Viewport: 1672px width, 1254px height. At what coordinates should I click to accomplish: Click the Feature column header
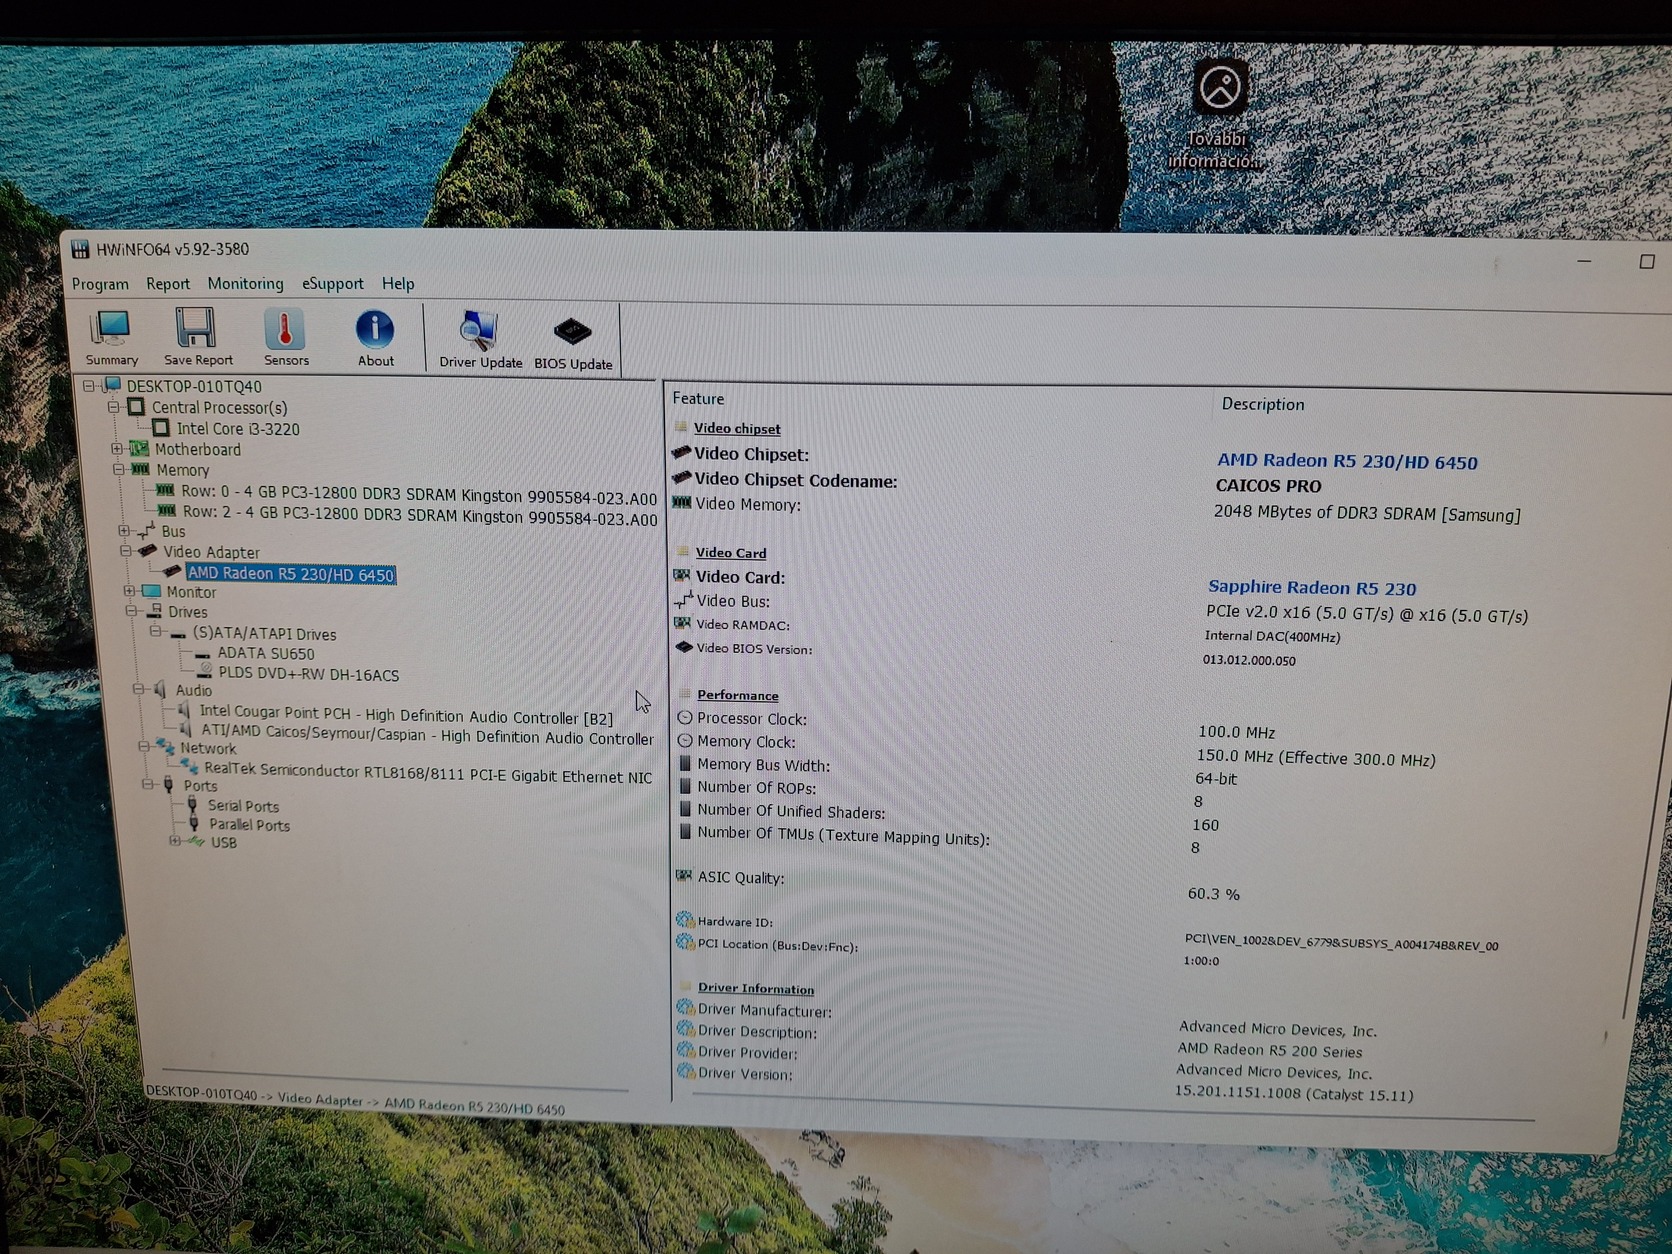click(698, 398)
